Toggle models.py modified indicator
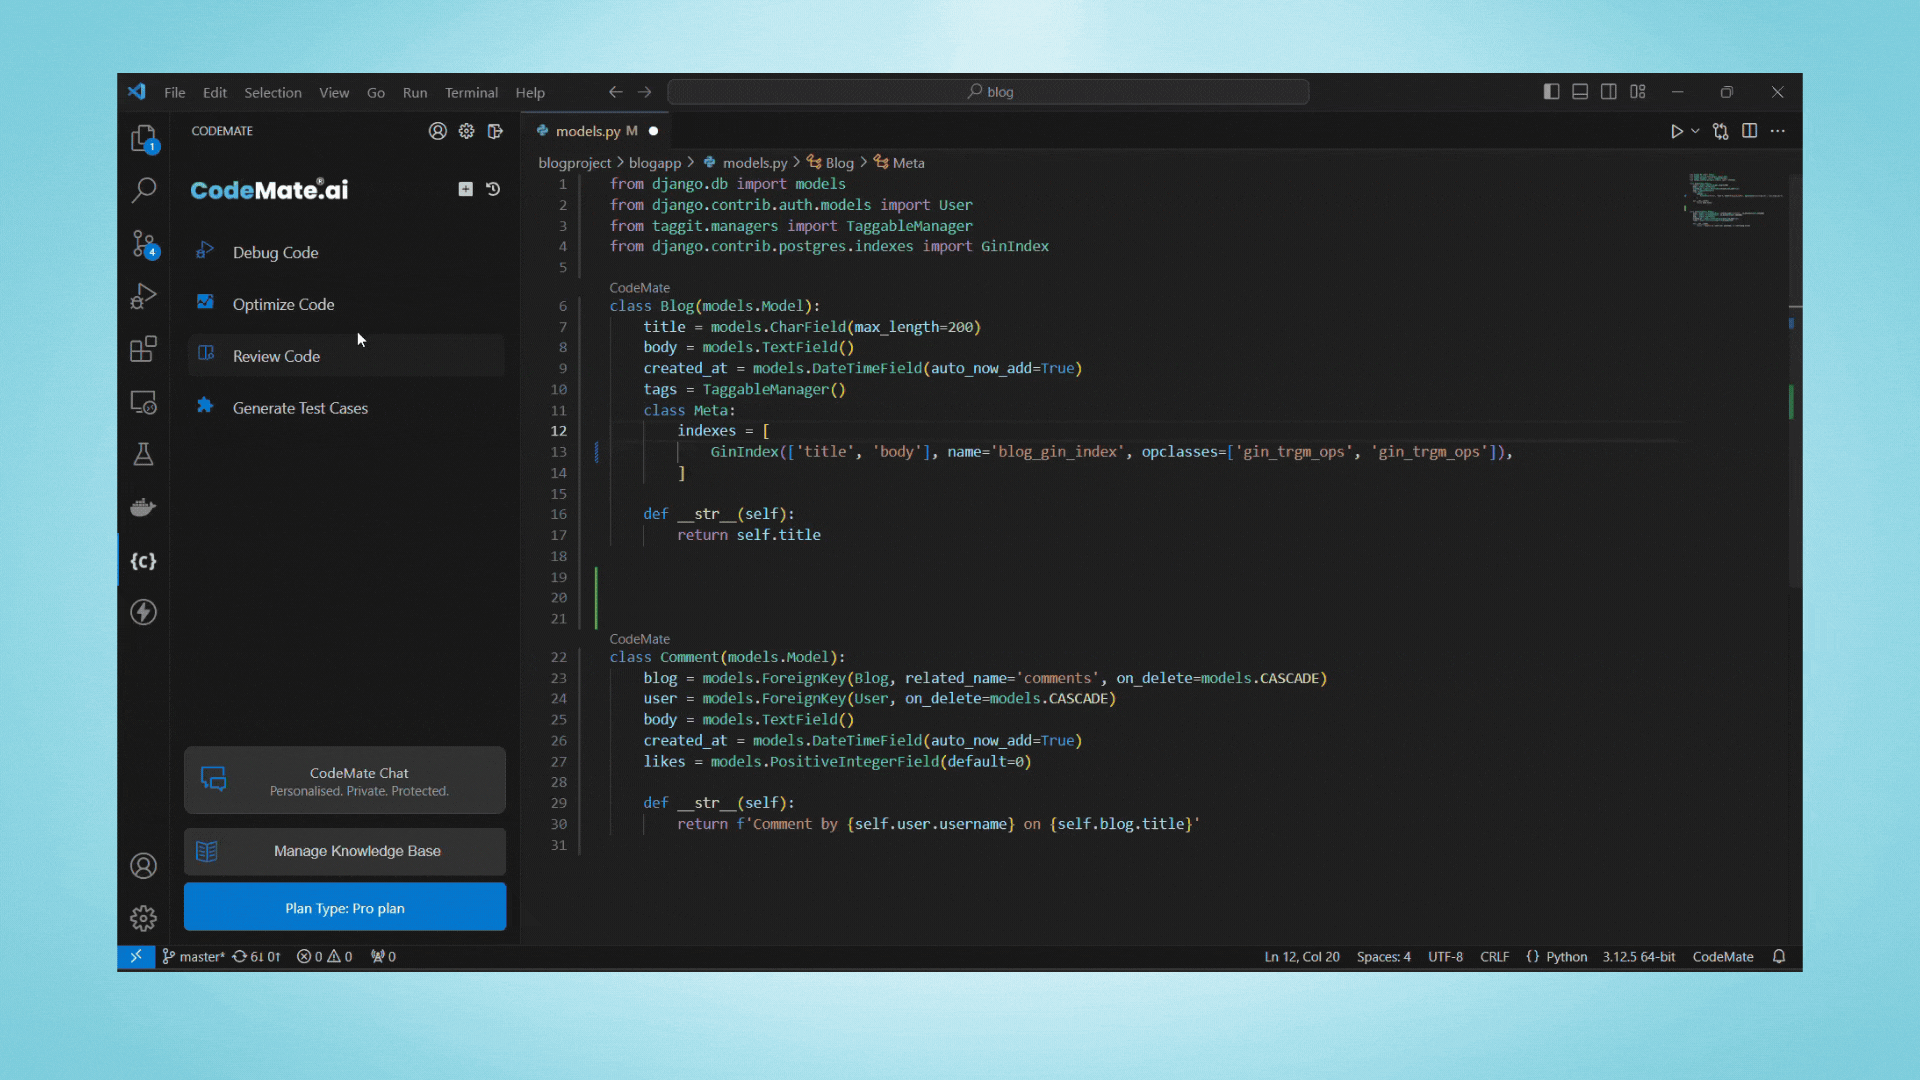Viewport: 1920px width, 1080px height. pos(655,131)
